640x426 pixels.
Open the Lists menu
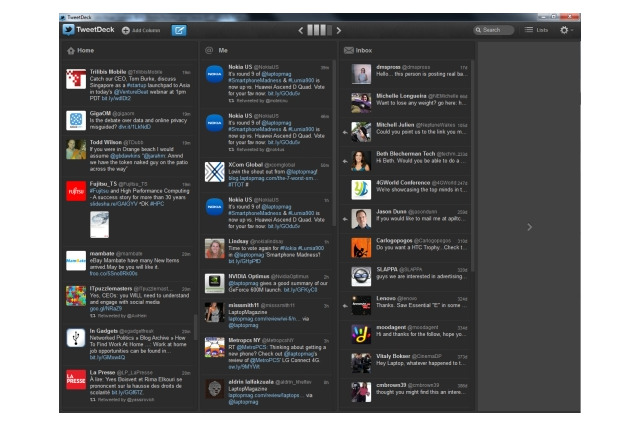tap(536, 30)
